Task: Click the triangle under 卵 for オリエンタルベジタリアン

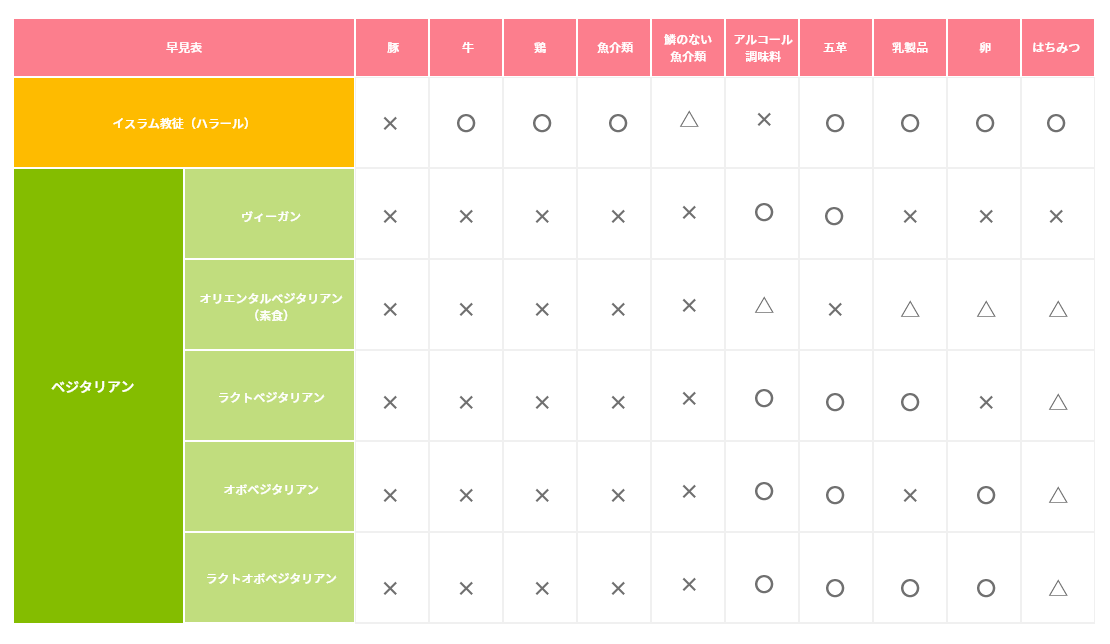Action: tap(986, 309)
